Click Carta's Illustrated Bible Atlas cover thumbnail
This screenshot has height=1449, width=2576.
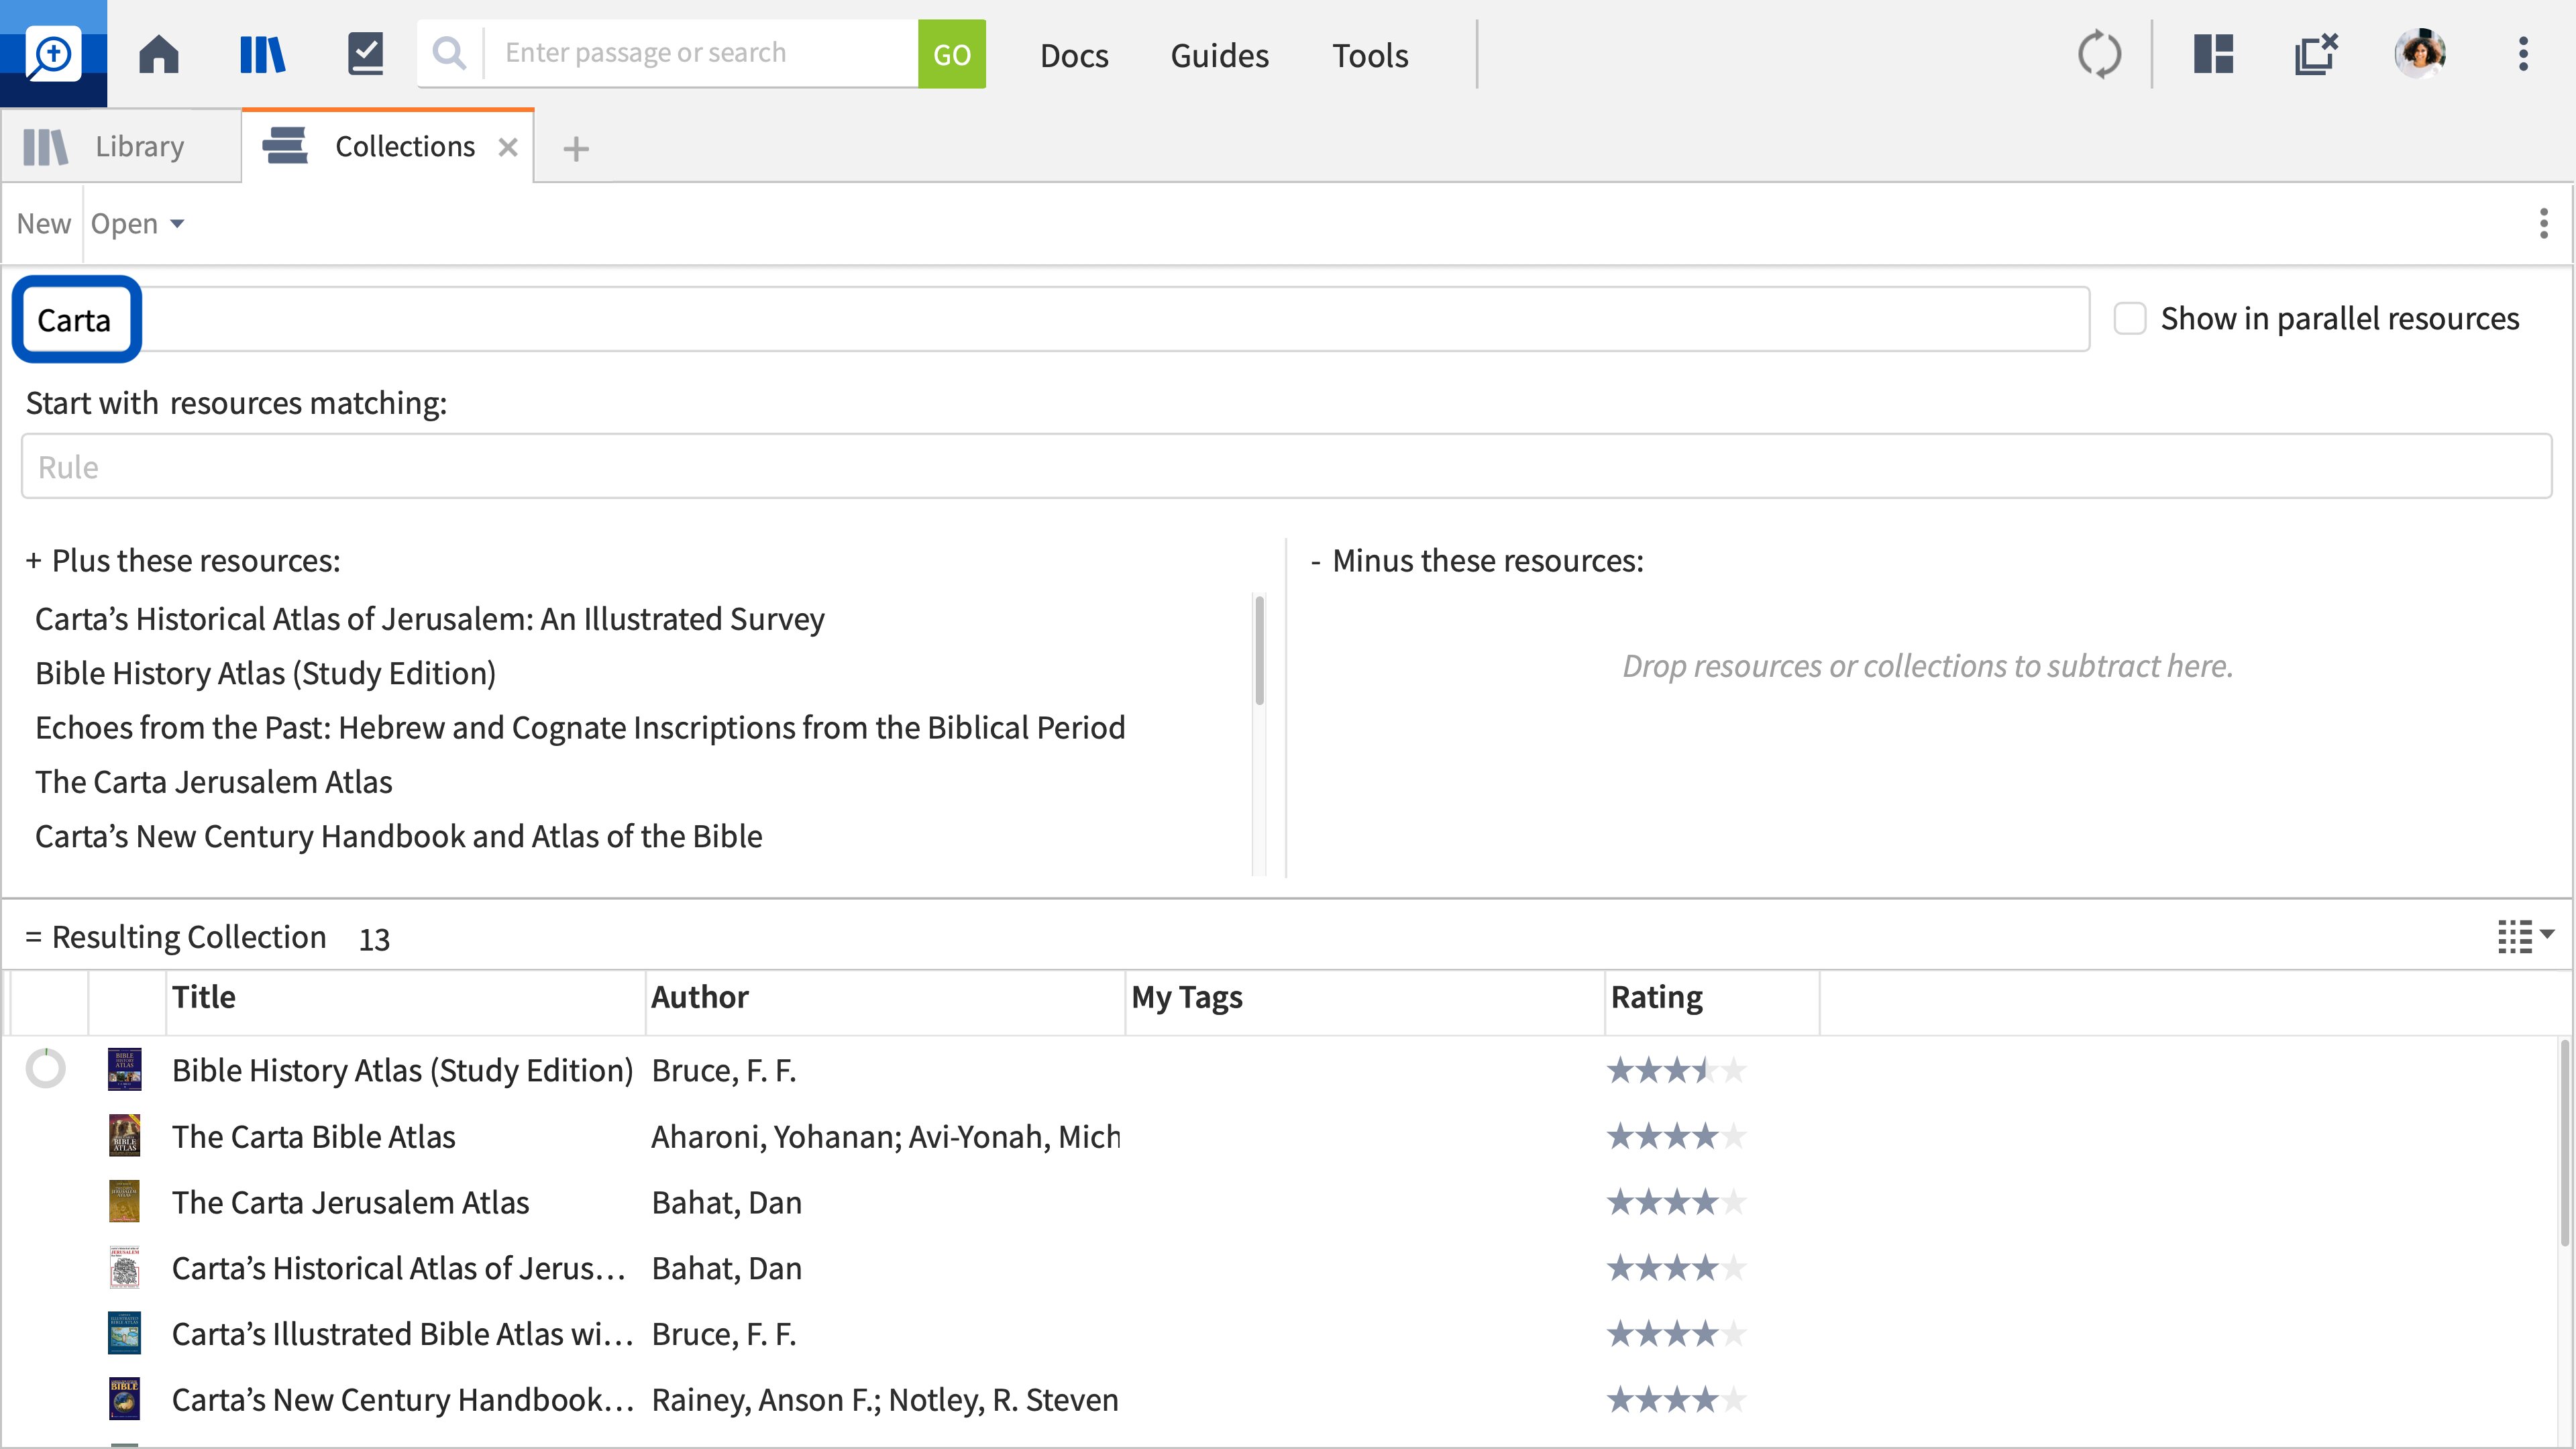(124, 1333)
